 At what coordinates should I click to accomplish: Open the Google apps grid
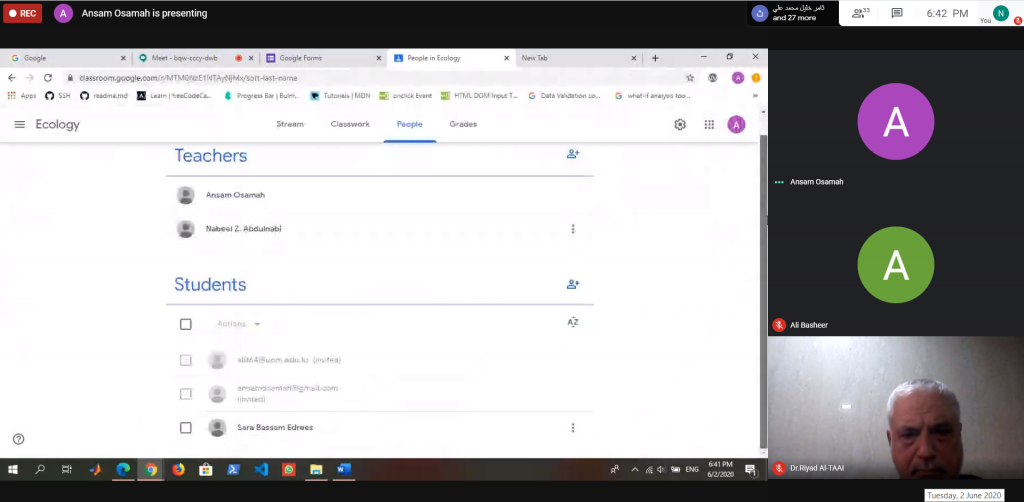coord(709,125)
